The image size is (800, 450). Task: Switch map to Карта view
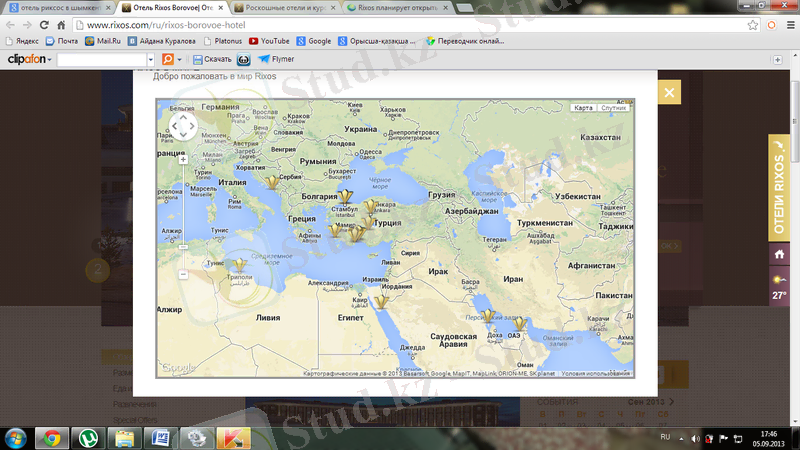pos(583,108)
